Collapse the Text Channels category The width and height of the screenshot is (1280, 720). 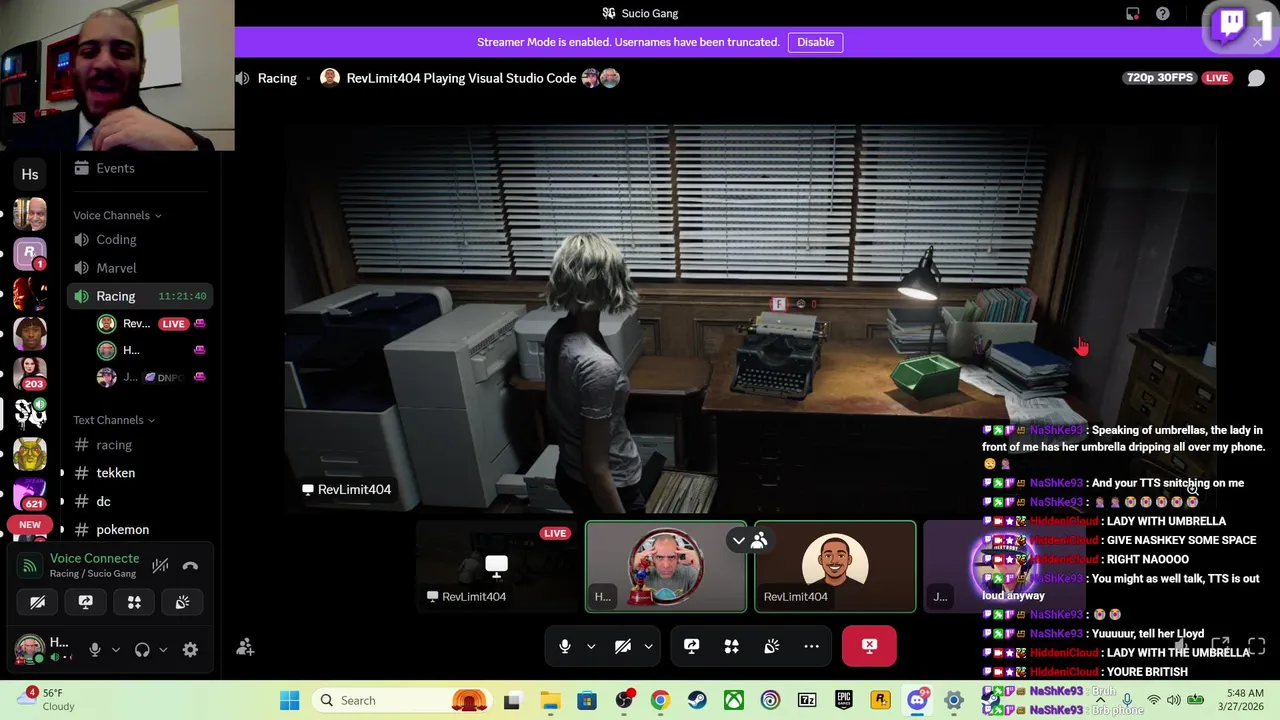(114, 420)
